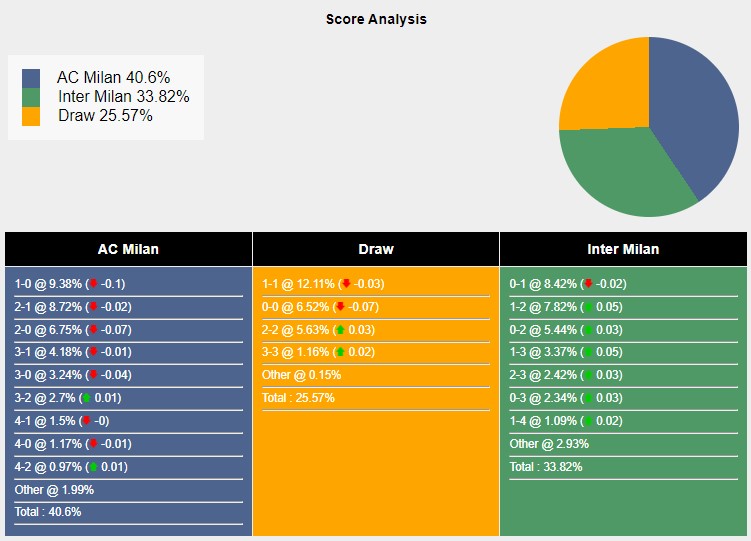Click 'Total : 33.82%' in Inter Milan column

[x=546, y=467]
